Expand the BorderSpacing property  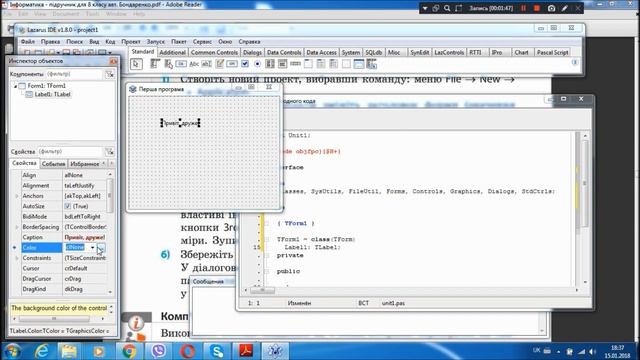coord(17,227)
